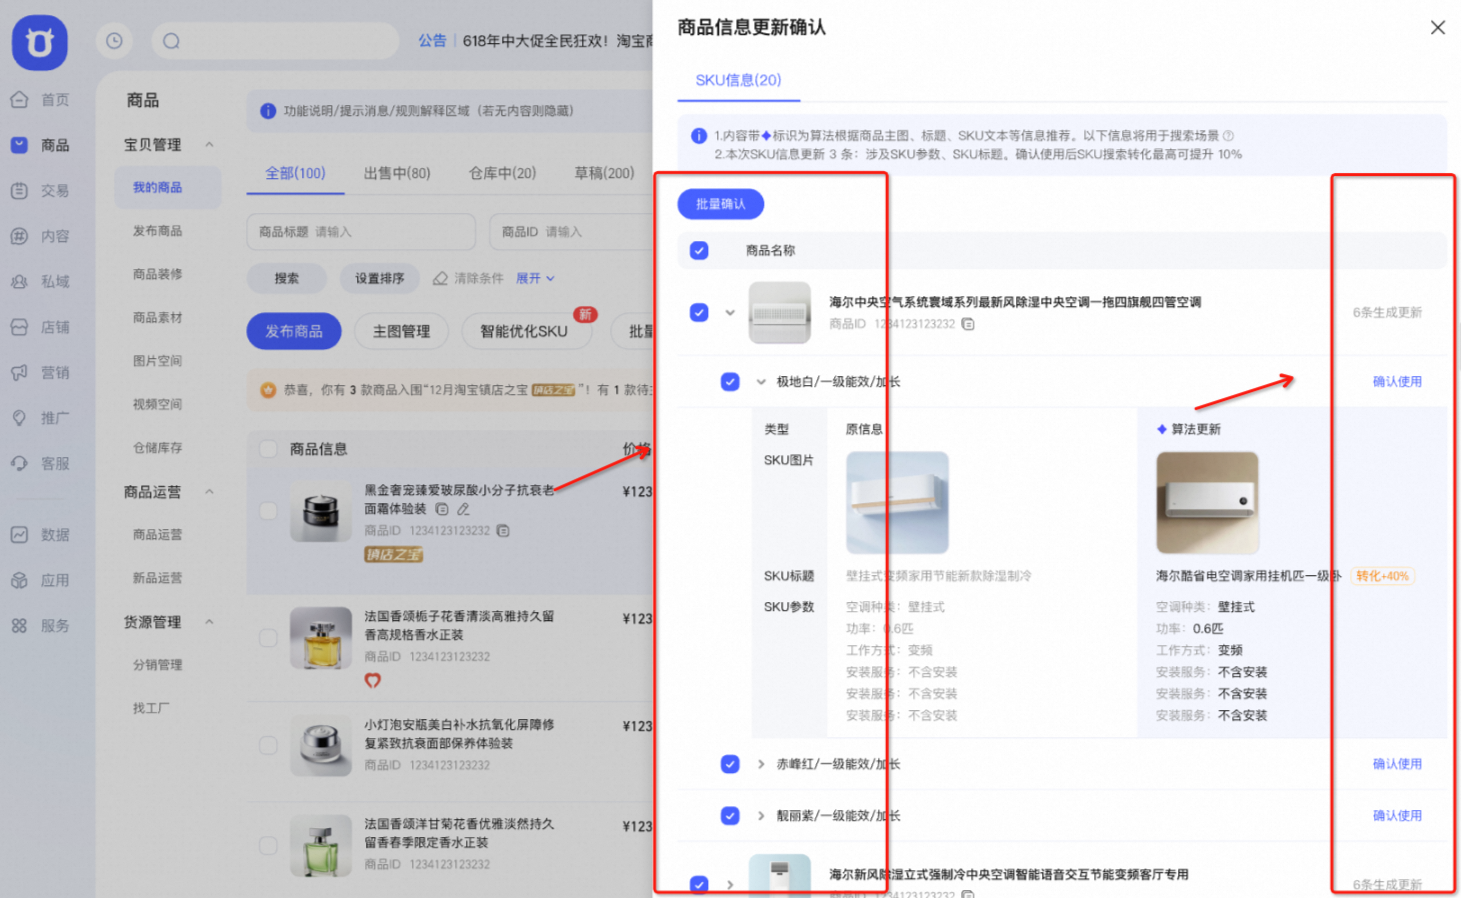The image size is (1461, 898).
Task: Focus the 商品ID input field
Action: 572,231
